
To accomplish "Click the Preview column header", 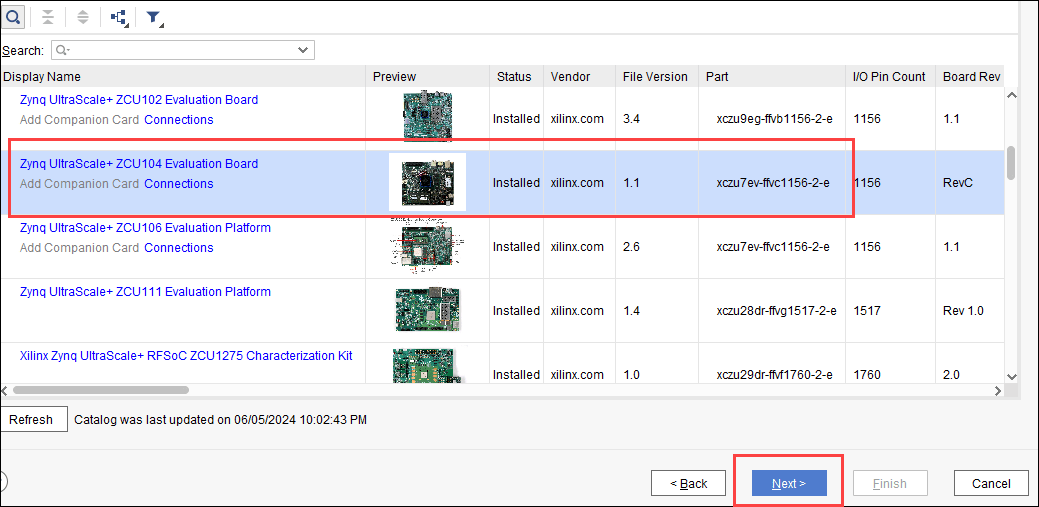I will pos(427,76).
